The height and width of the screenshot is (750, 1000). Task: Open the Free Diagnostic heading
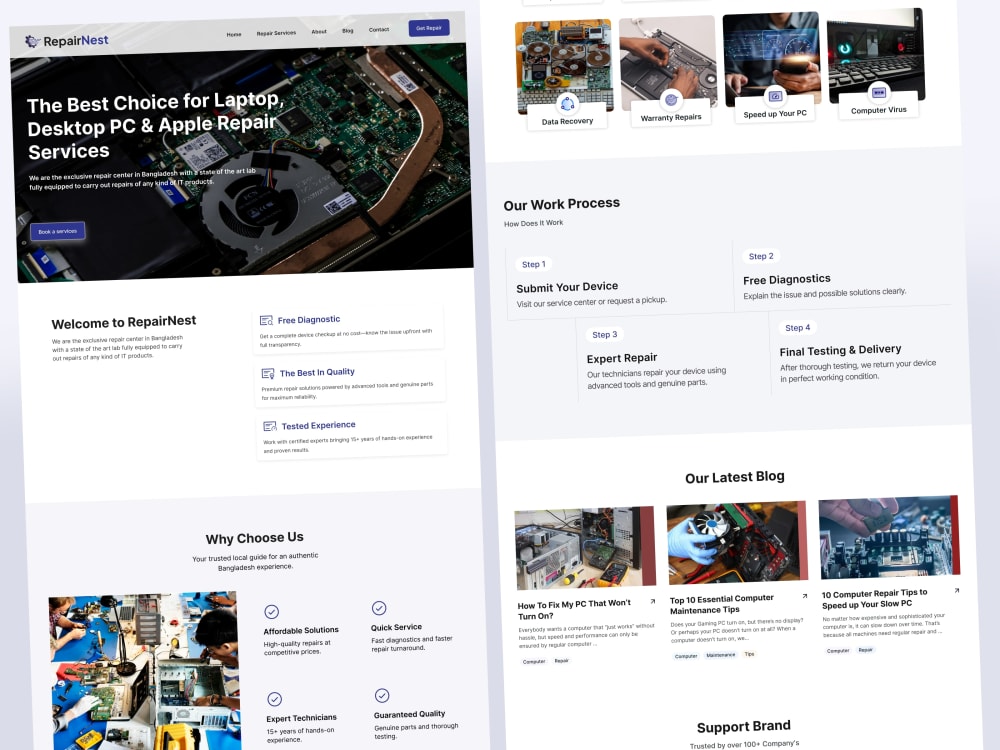click(309, 320)
